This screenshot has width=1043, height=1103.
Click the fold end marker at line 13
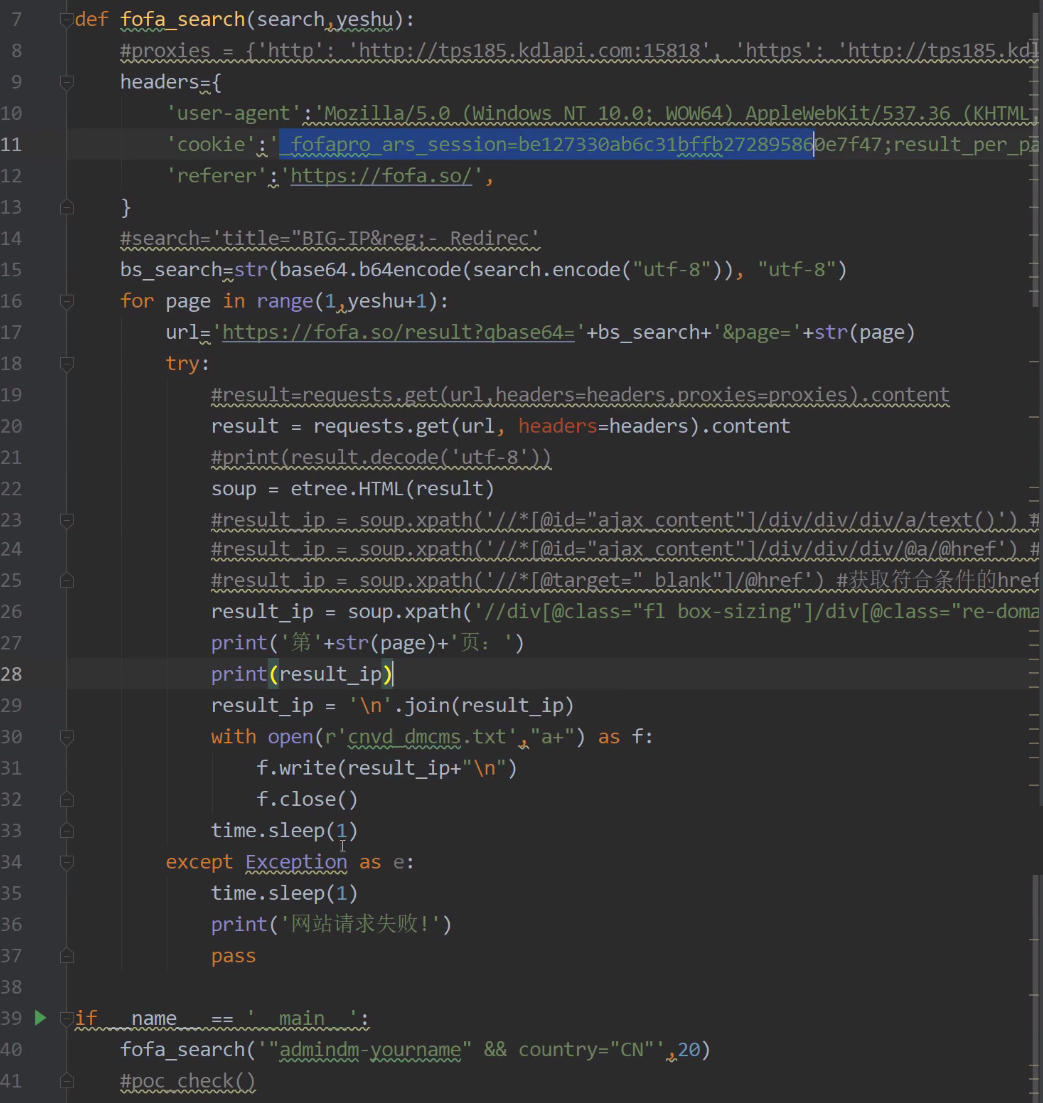click(x=67, y=207)
